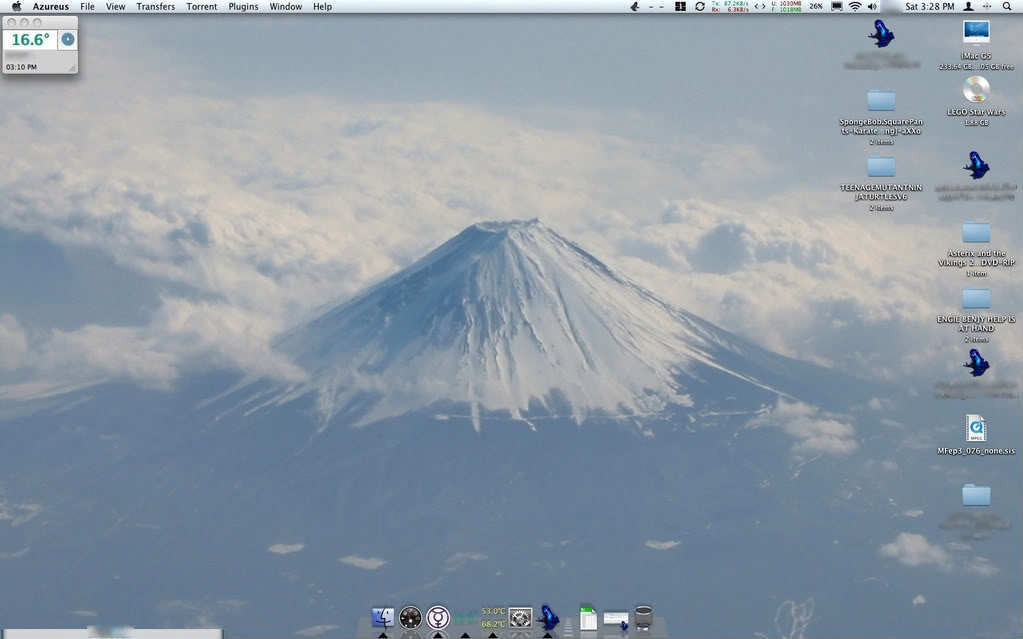This screenshot has width=1023, height=639.
Task: Open Spotlight search magnifier
Action: (x=1007, y=7)
